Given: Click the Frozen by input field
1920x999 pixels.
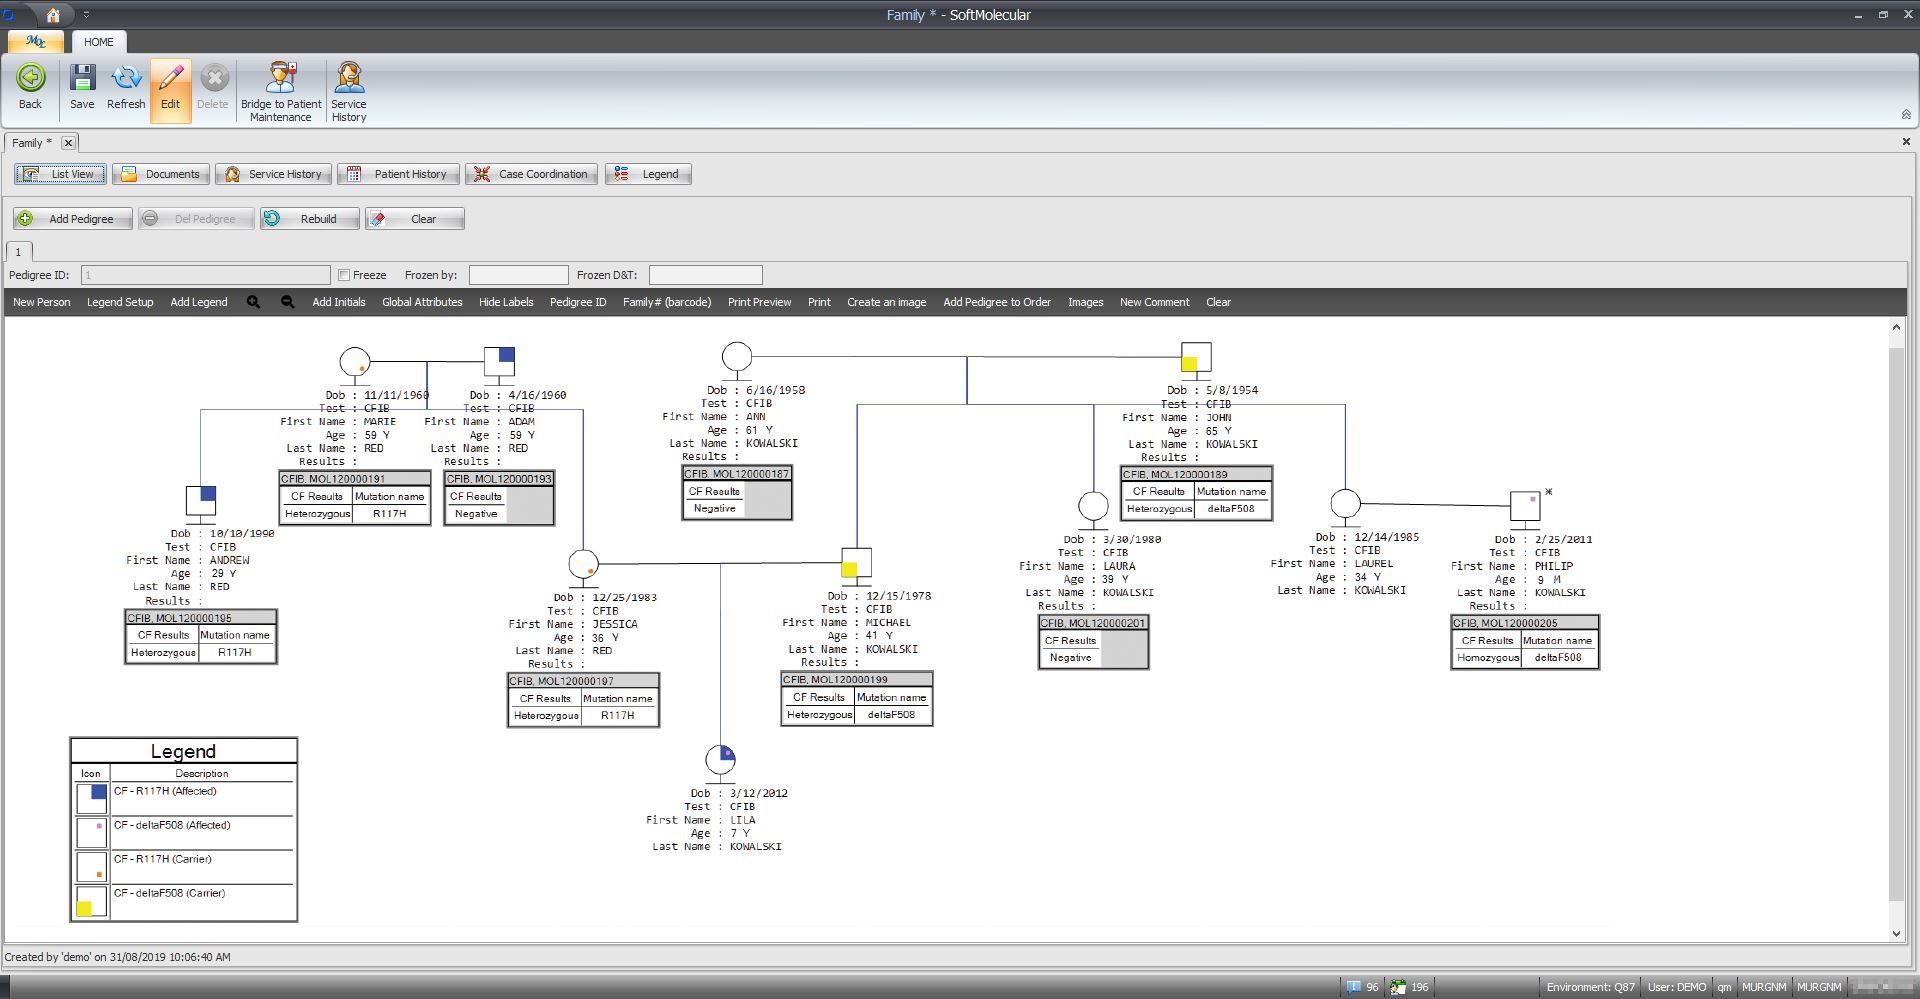Looking at the screenshot, I should click(x=518, y=275).
